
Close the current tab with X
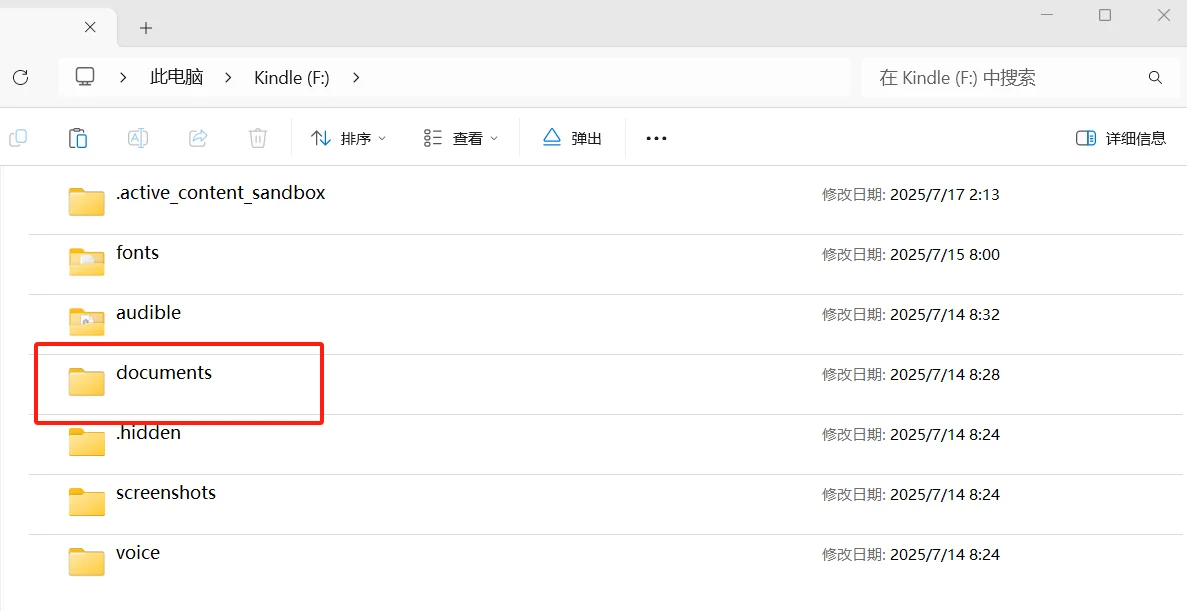(90, 27)
